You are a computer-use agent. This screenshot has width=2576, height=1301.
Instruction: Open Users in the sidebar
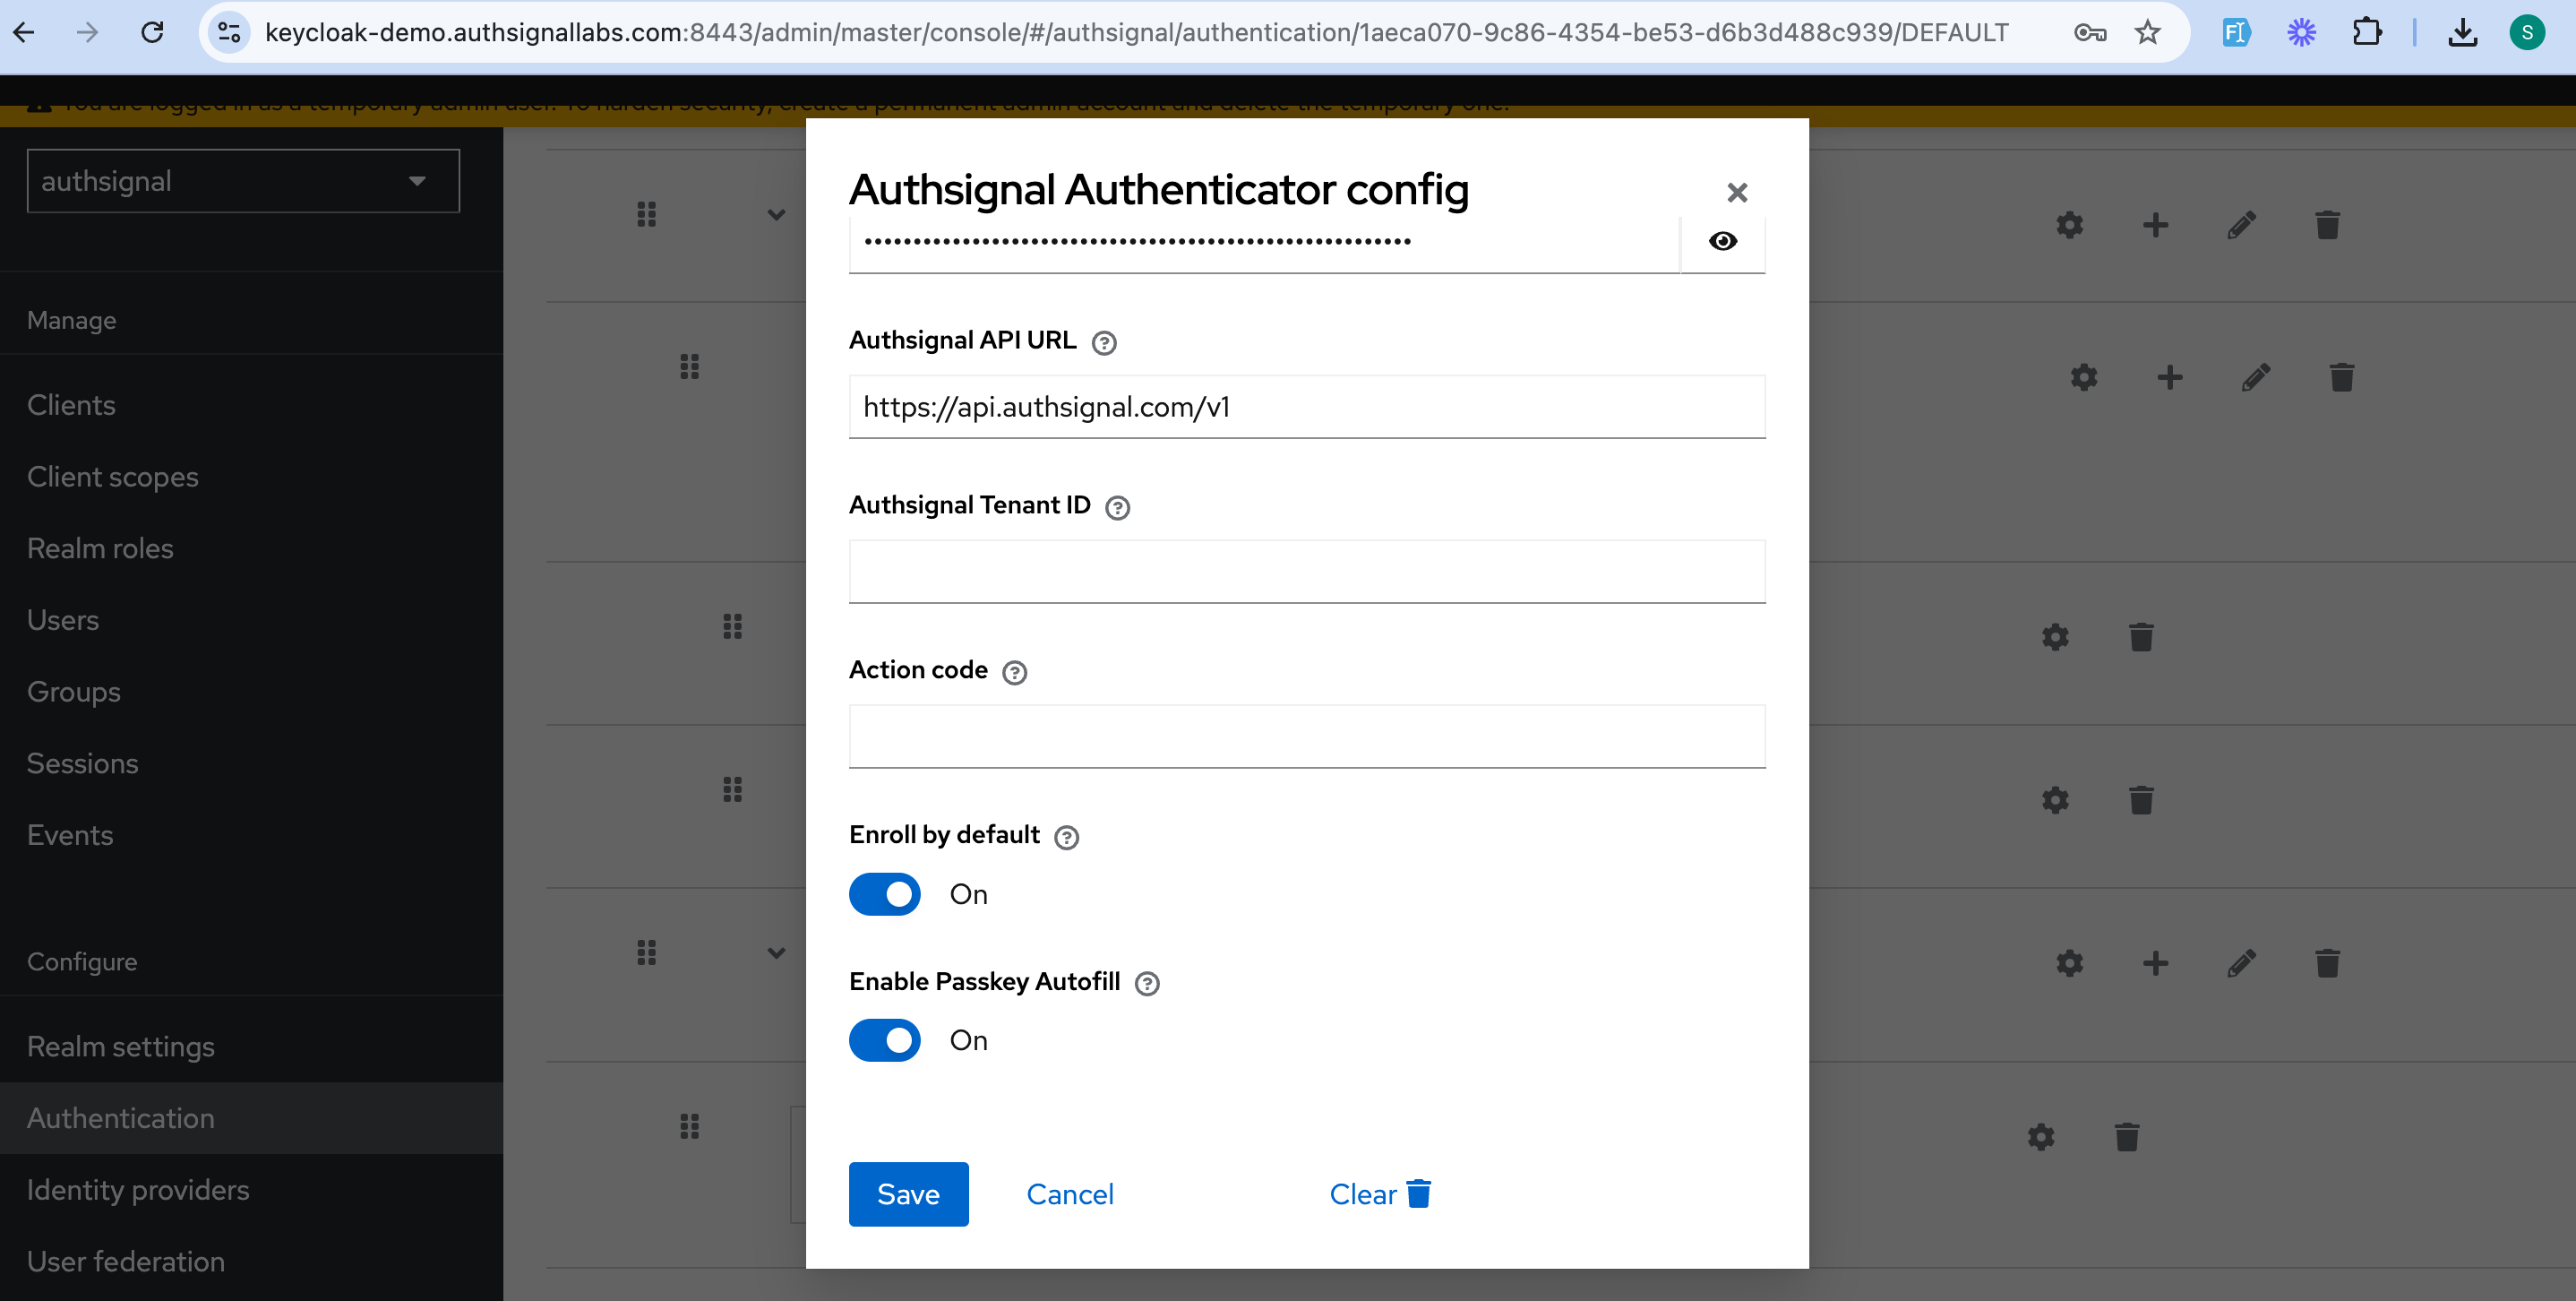click(x=63, y=620)
